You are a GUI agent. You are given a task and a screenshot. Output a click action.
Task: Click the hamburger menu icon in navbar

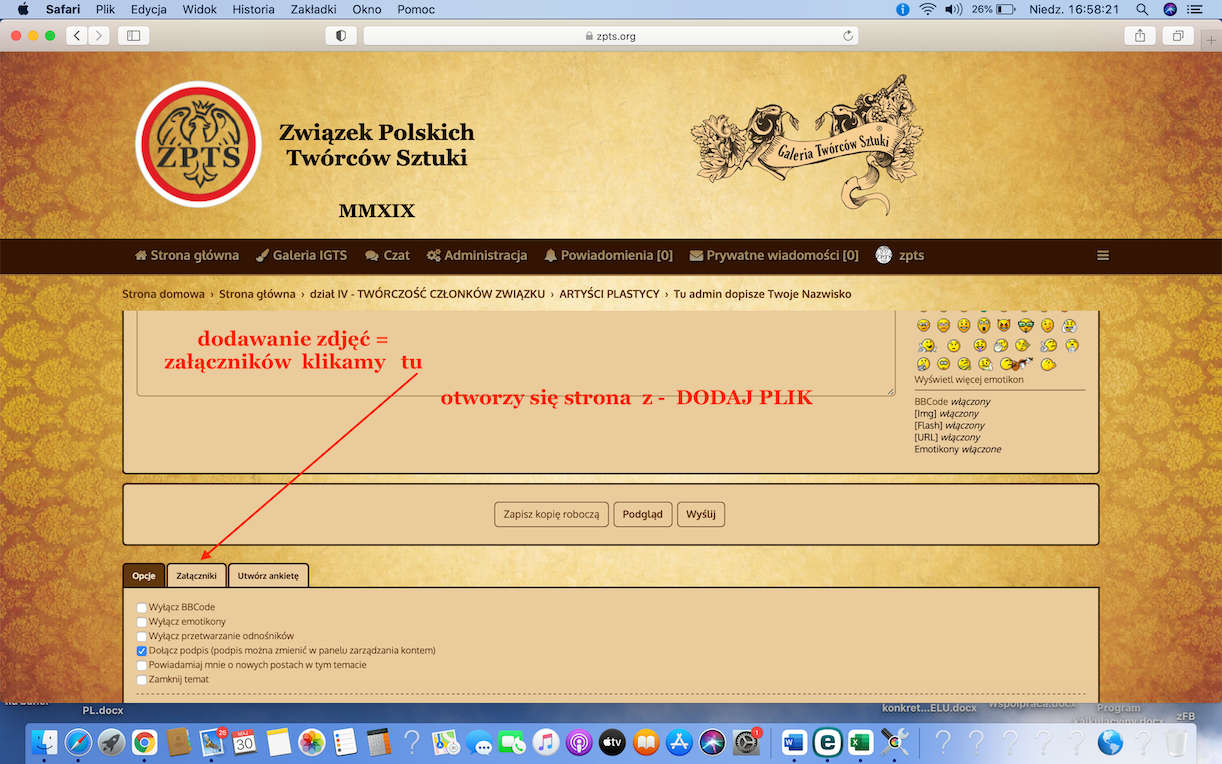pyautogui.click(x=1103, y=255)
